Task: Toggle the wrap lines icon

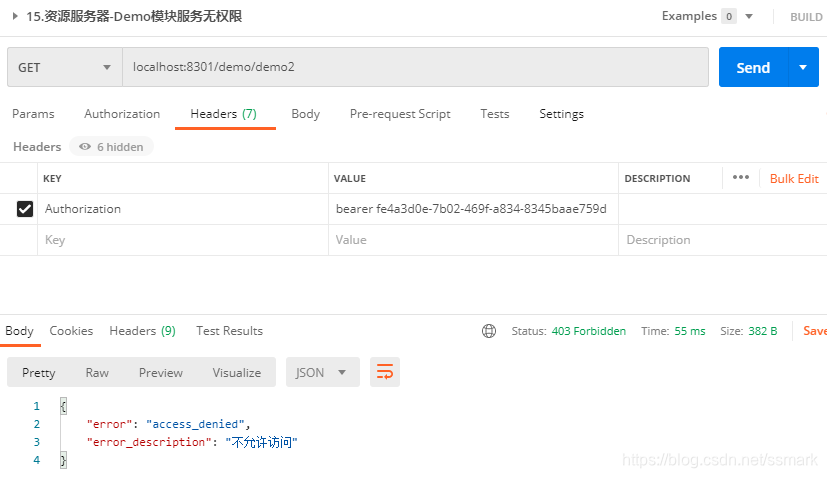Action: [x=385, y=372]
